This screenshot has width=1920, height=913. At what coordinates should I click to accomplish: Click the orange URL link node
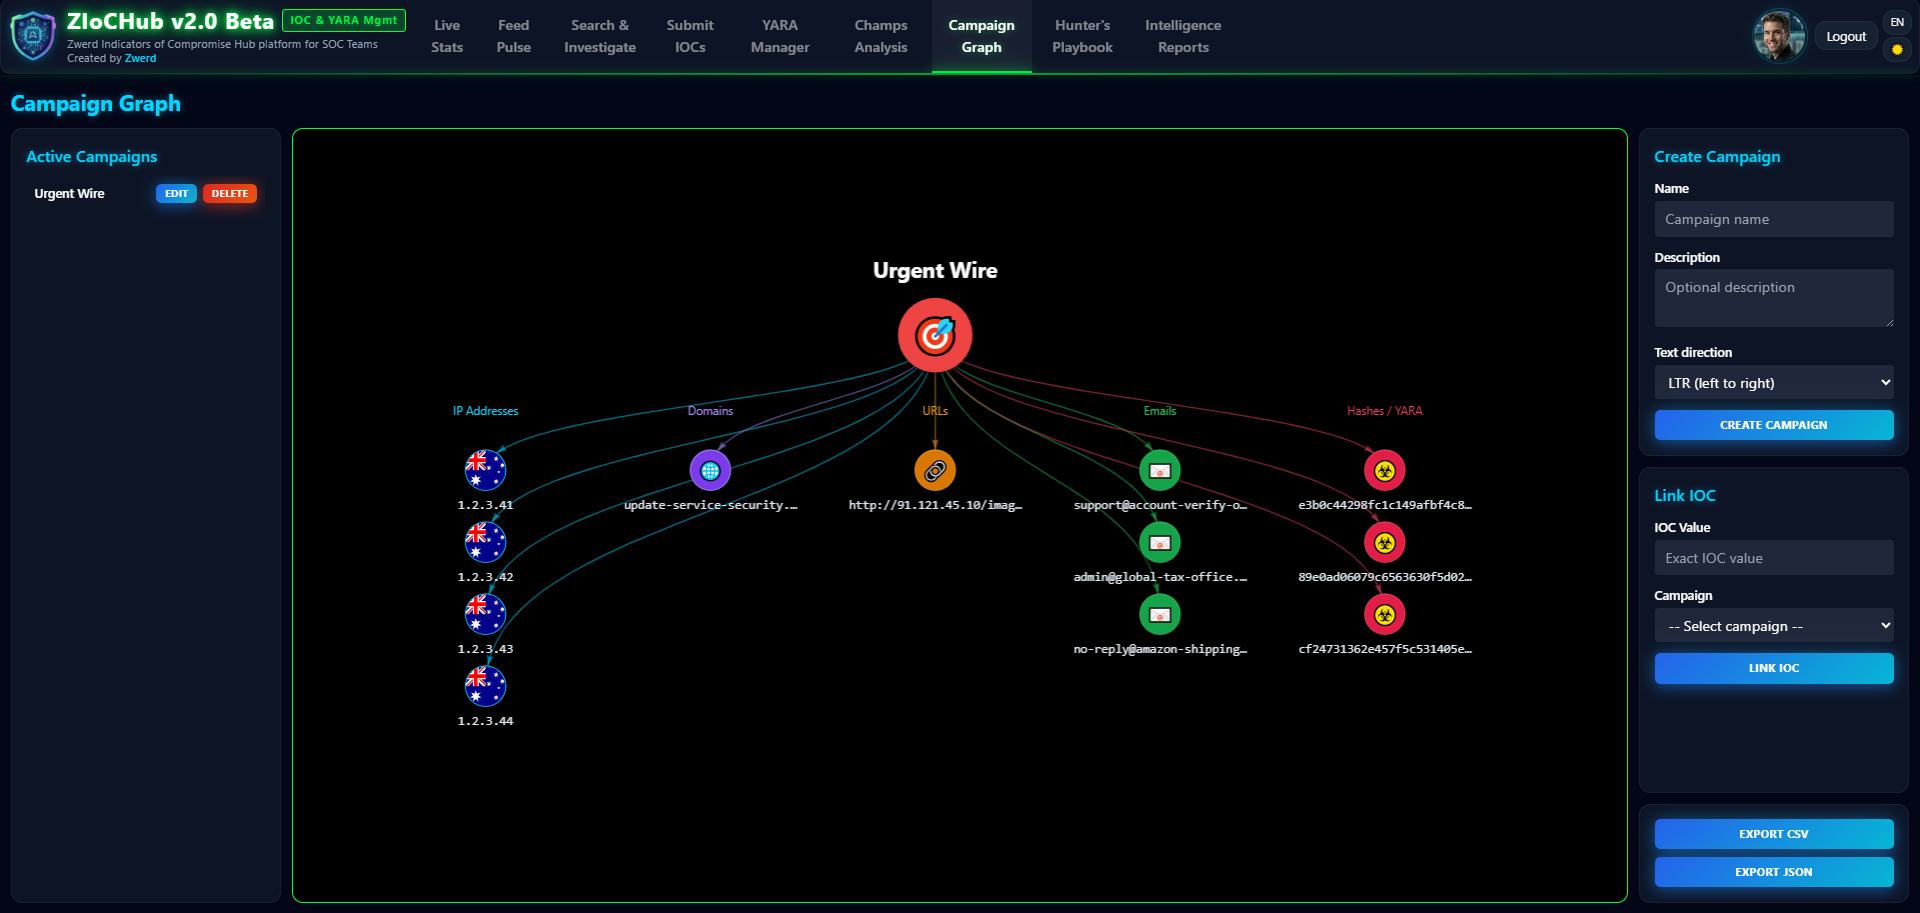click(x=935, y=470)
